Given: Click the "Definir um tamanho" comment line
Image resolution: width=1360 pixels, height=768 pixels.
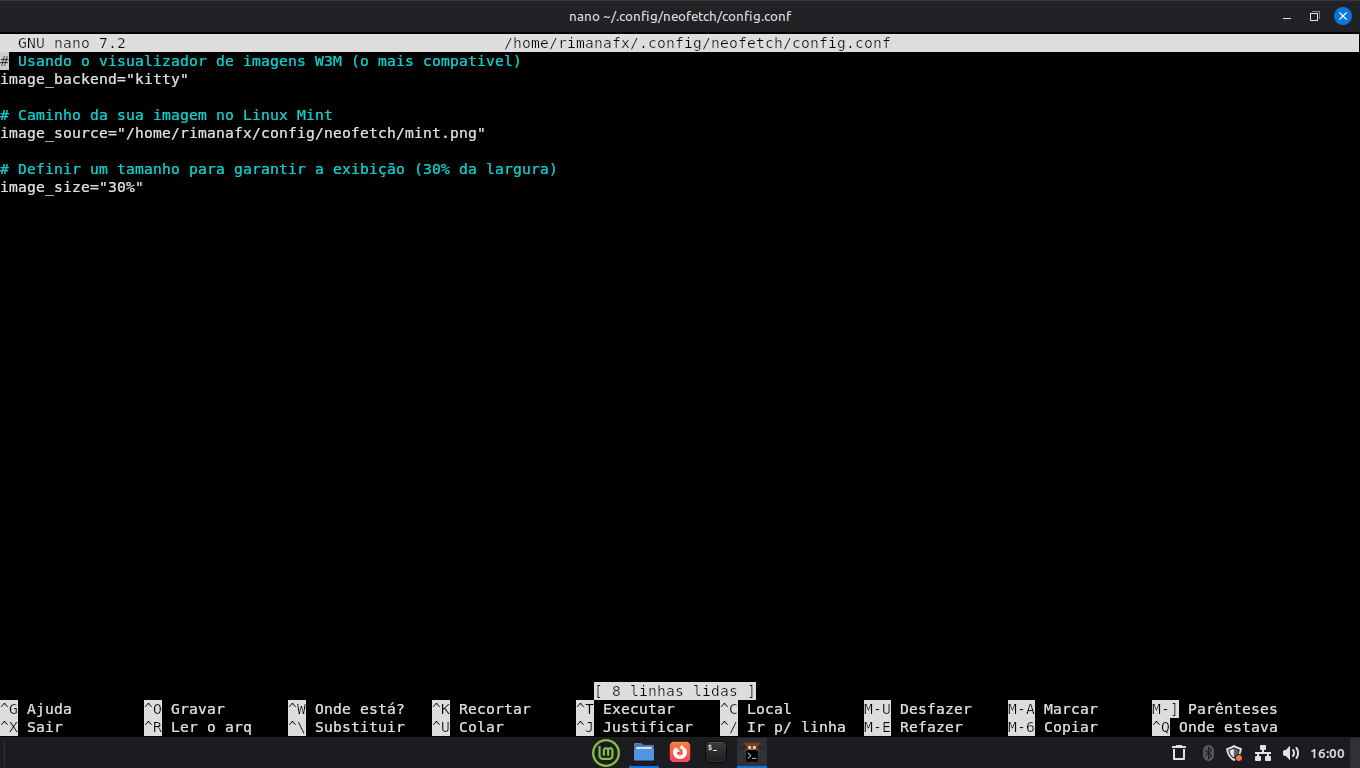Looking at the screenshot, I should (x=280, y=169).
